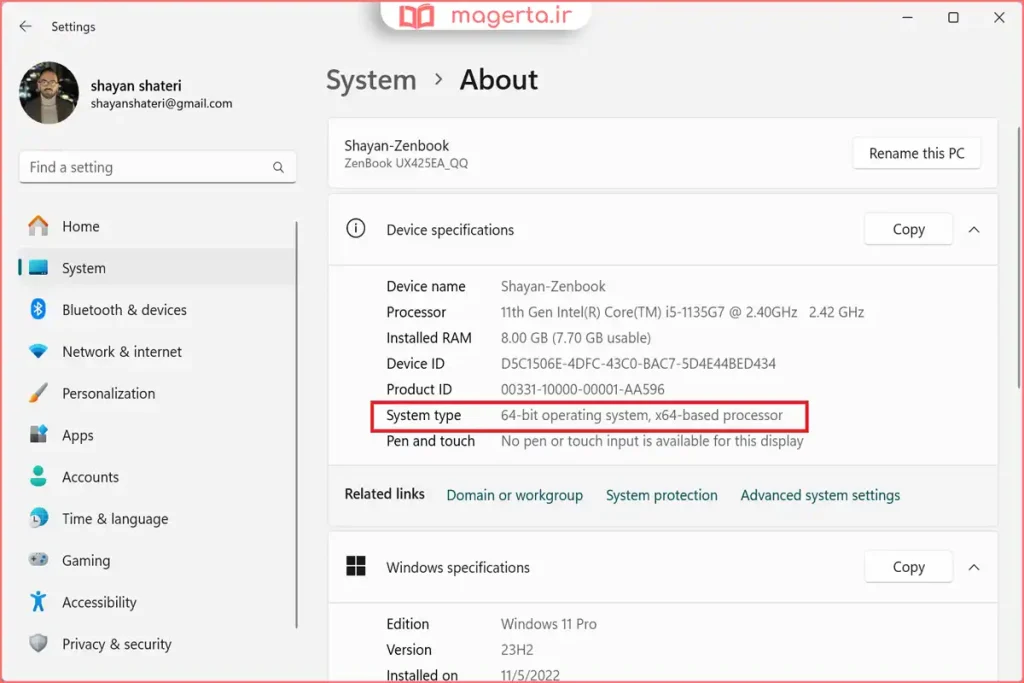Click the back arrow in title bar
1024x683 pixels.
click(x=24, y=27)
